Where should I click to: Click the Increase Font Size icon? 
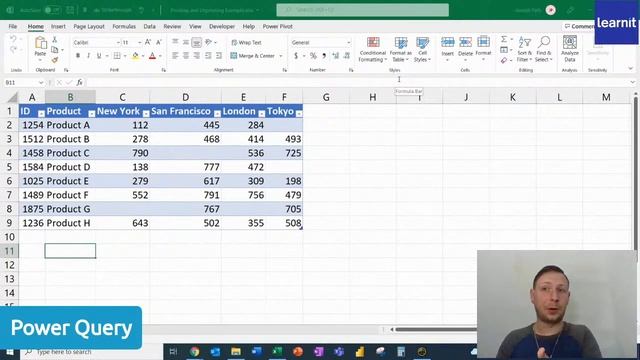[148, 42]
